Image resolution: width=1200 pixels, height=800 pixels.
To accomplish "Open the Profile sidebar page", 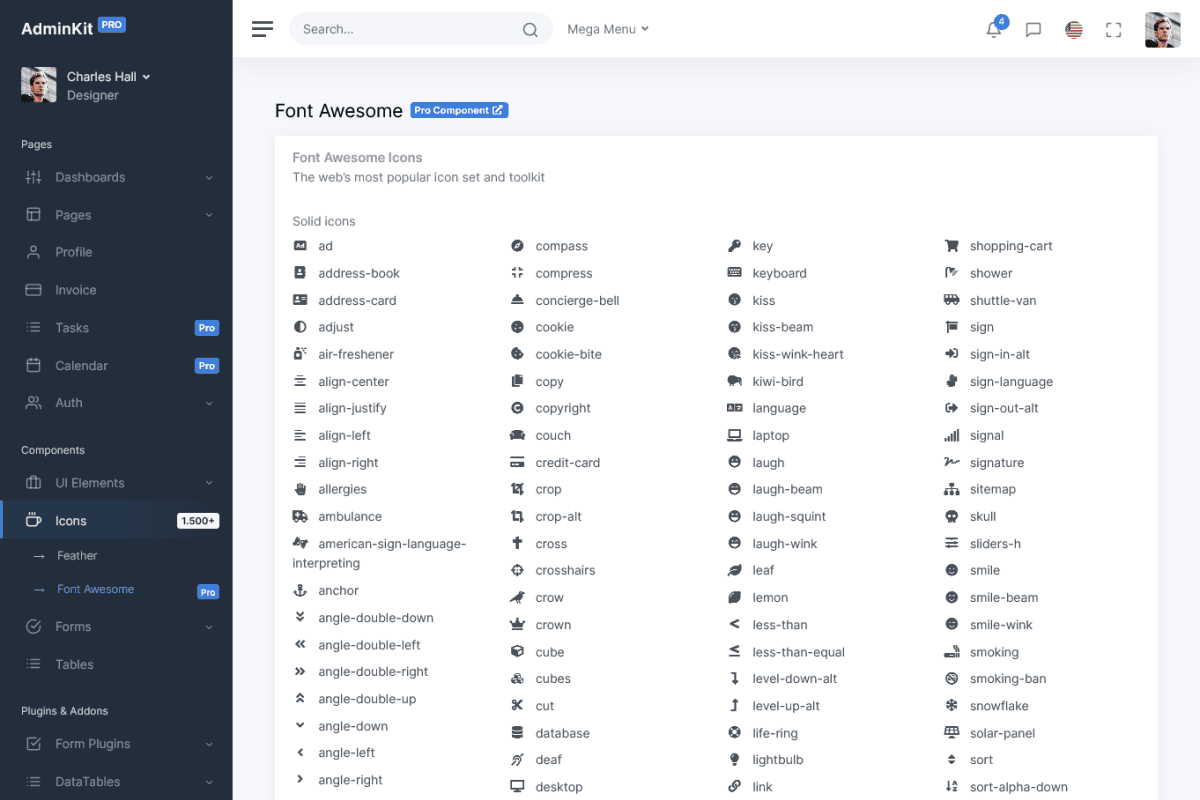I will pos(116,252).
